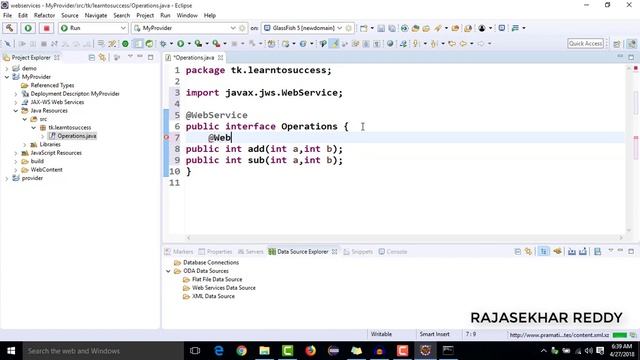Switch to the Console tab
This screenshot has width=640, height=360.
click(x=393, y=252)
